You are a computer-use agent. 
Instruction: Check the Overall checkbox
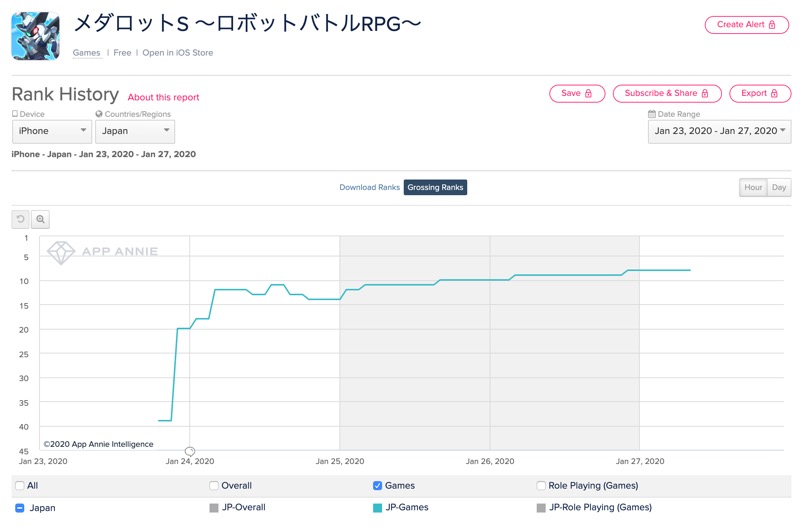click(214, 485)
